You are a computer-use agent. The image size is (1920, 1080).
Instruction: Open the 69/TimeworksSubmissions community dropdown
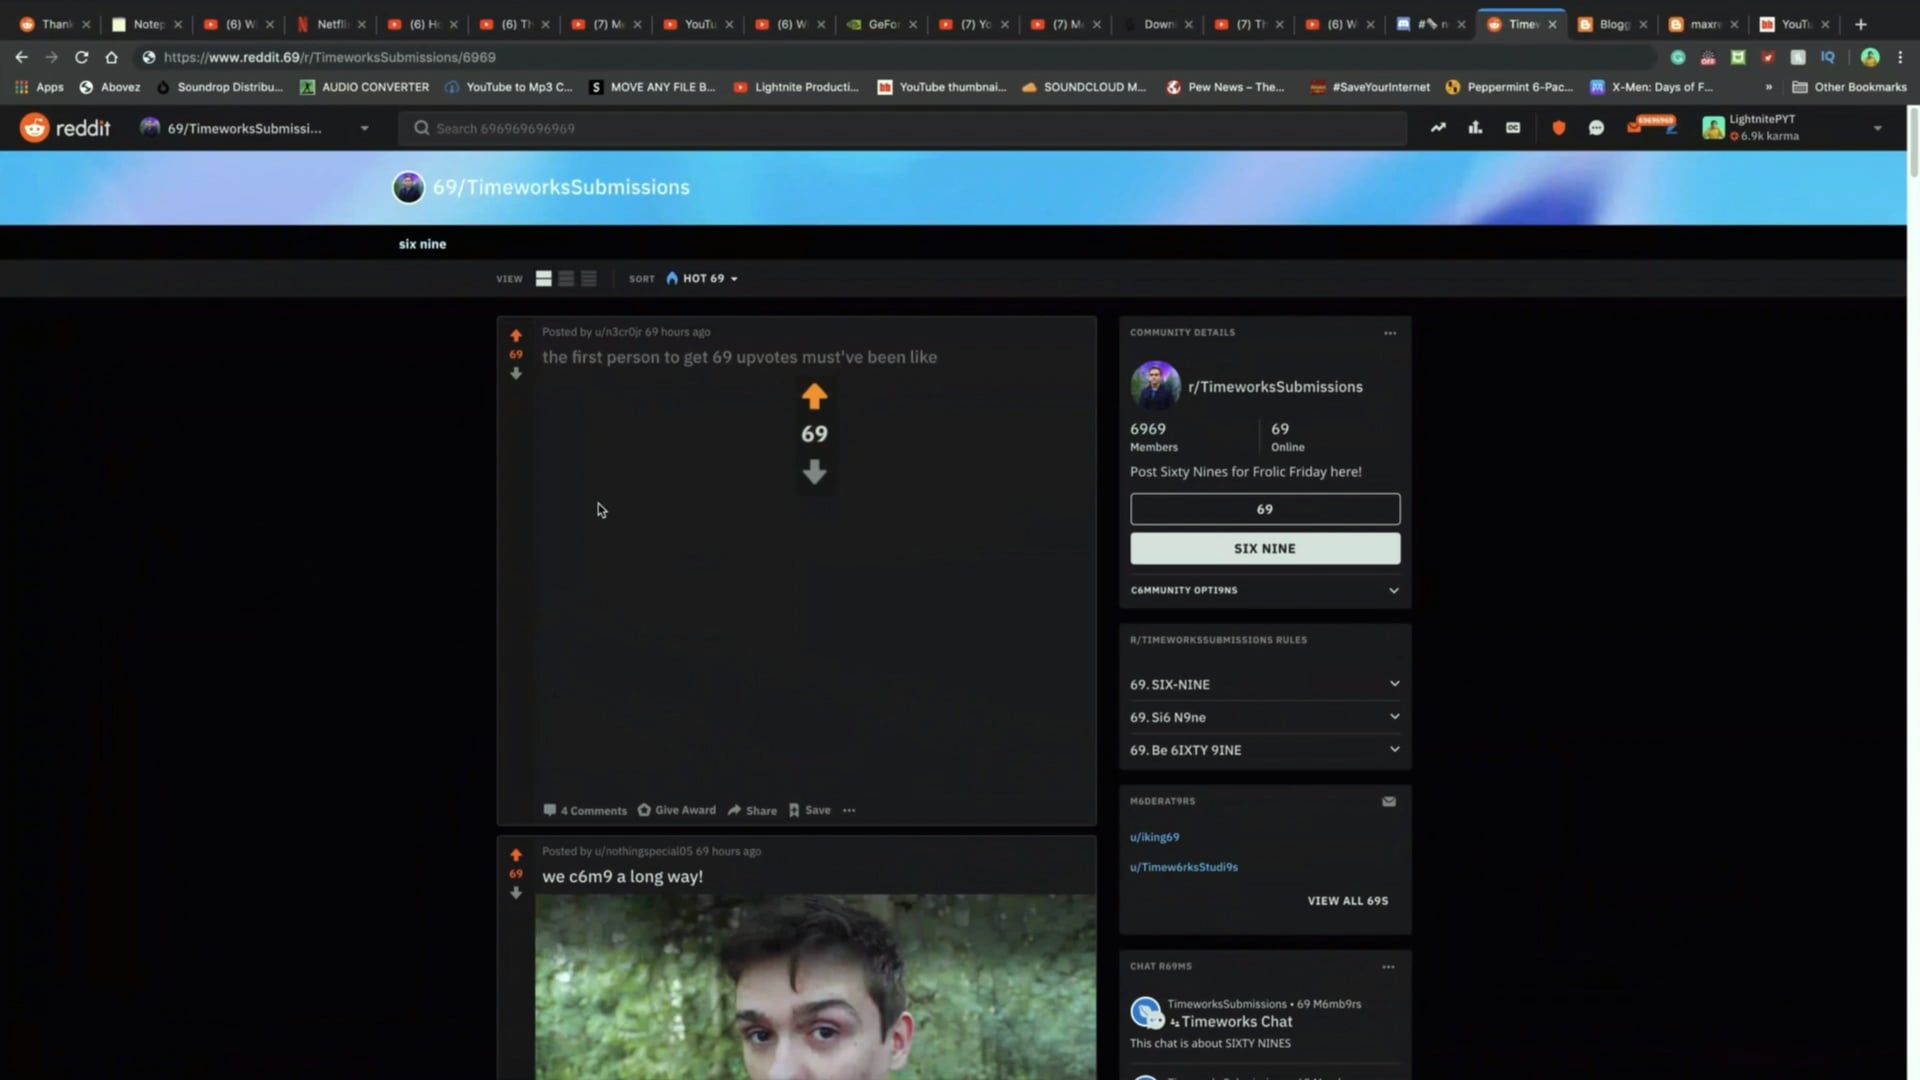point(254,128)
